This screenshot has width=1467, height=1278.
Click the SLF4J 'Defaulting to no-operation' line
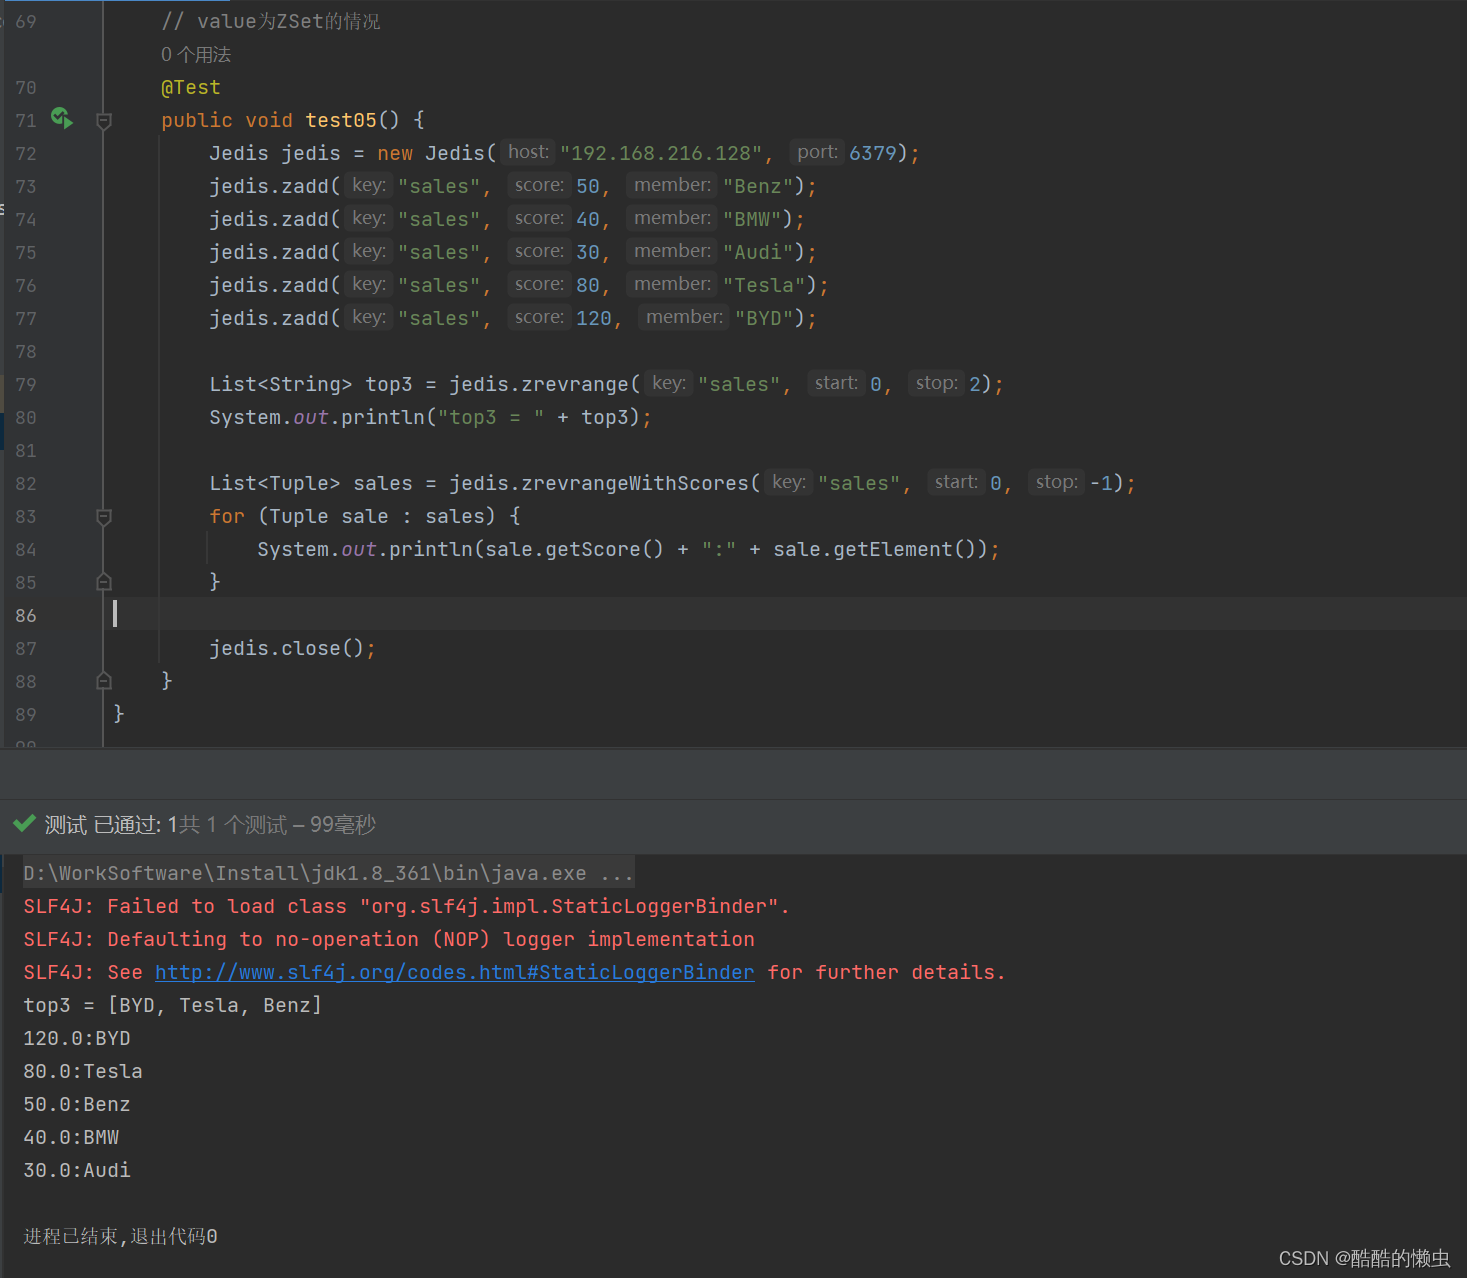(389, 939)
